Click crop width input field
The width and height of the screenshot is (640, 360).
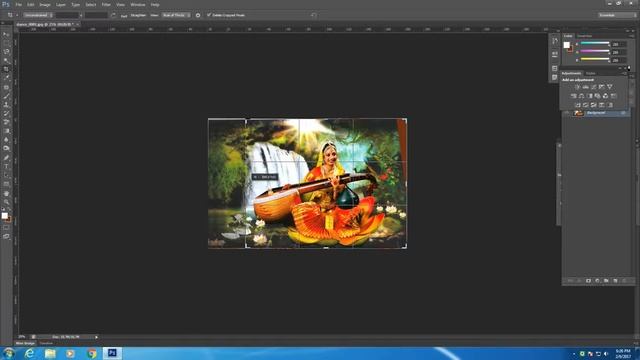[67, 15]
